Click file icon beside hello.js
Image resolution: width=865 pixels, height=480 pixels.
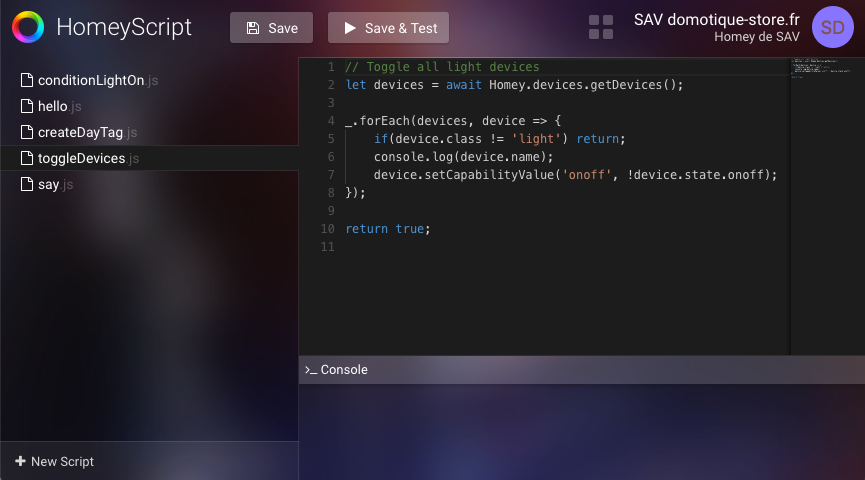point(26,106)
